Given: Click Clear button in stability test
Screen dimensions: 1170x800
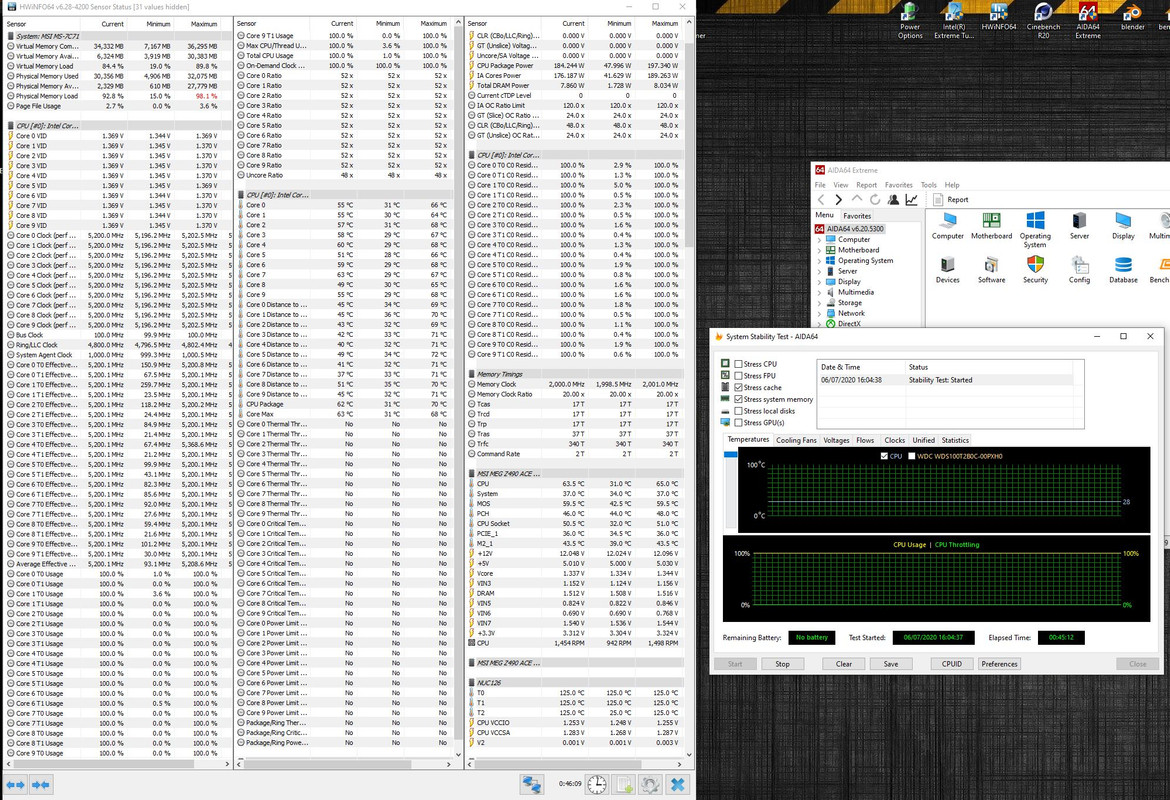Looking at the screenshot, I should pyautogui.click(x=844, y=663).
